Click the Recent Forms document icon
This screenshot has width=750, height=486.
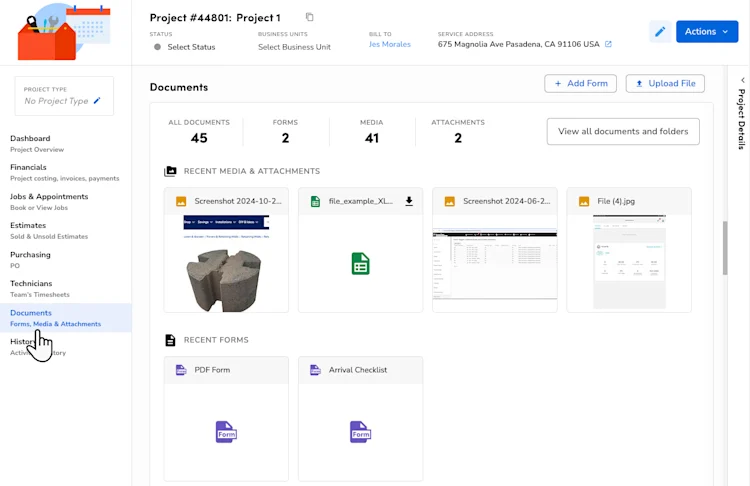coord(170,340)
